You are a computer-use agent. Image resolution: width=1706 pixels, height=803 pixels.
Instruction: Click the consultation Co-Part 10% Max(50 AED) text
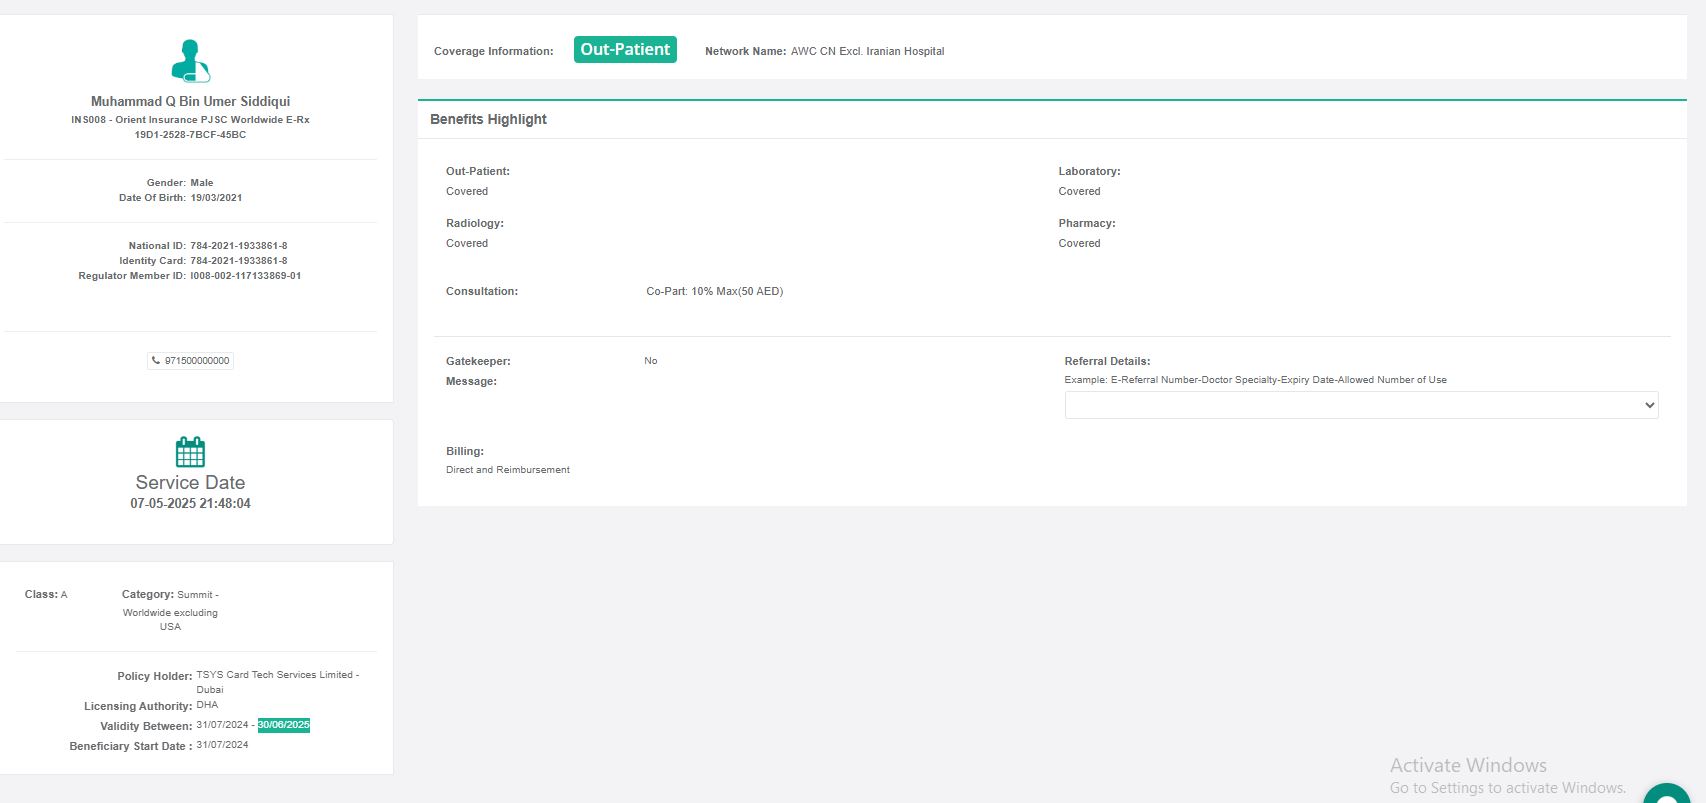point(714,292)
